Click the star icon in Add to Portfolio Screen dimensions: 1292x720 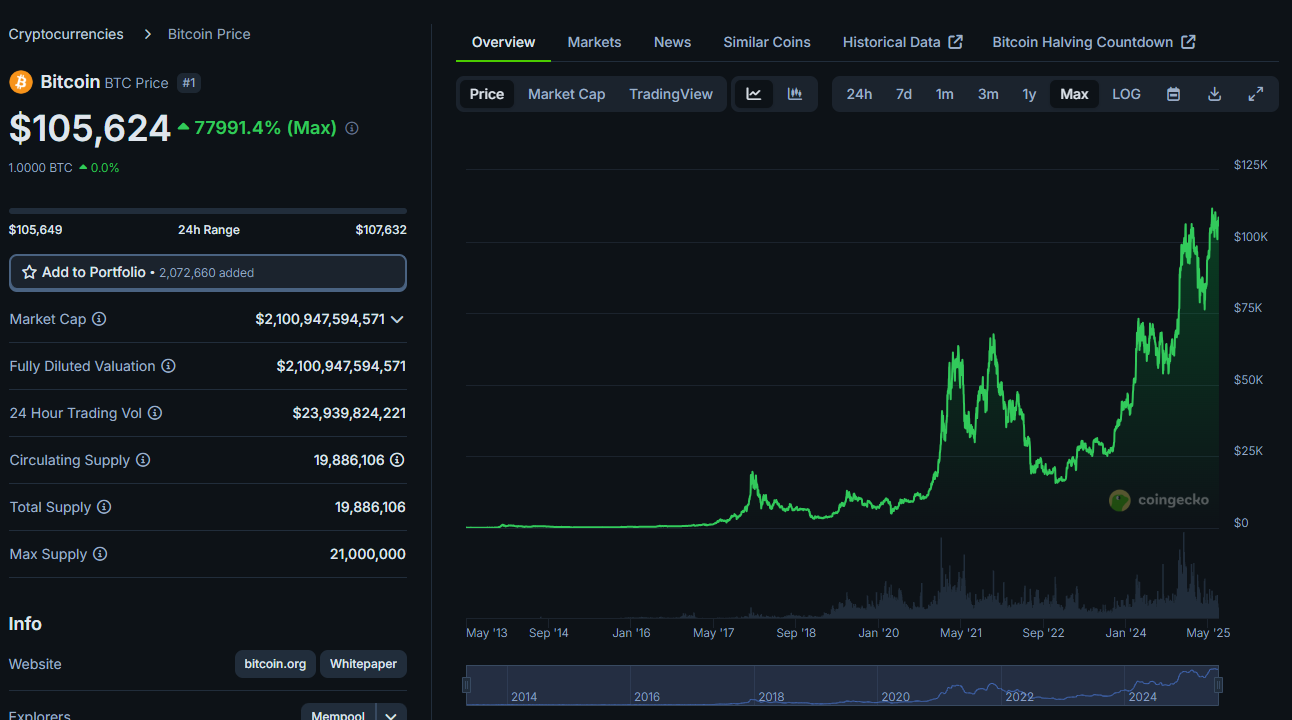pyautogui.click(x=29, y=272)
